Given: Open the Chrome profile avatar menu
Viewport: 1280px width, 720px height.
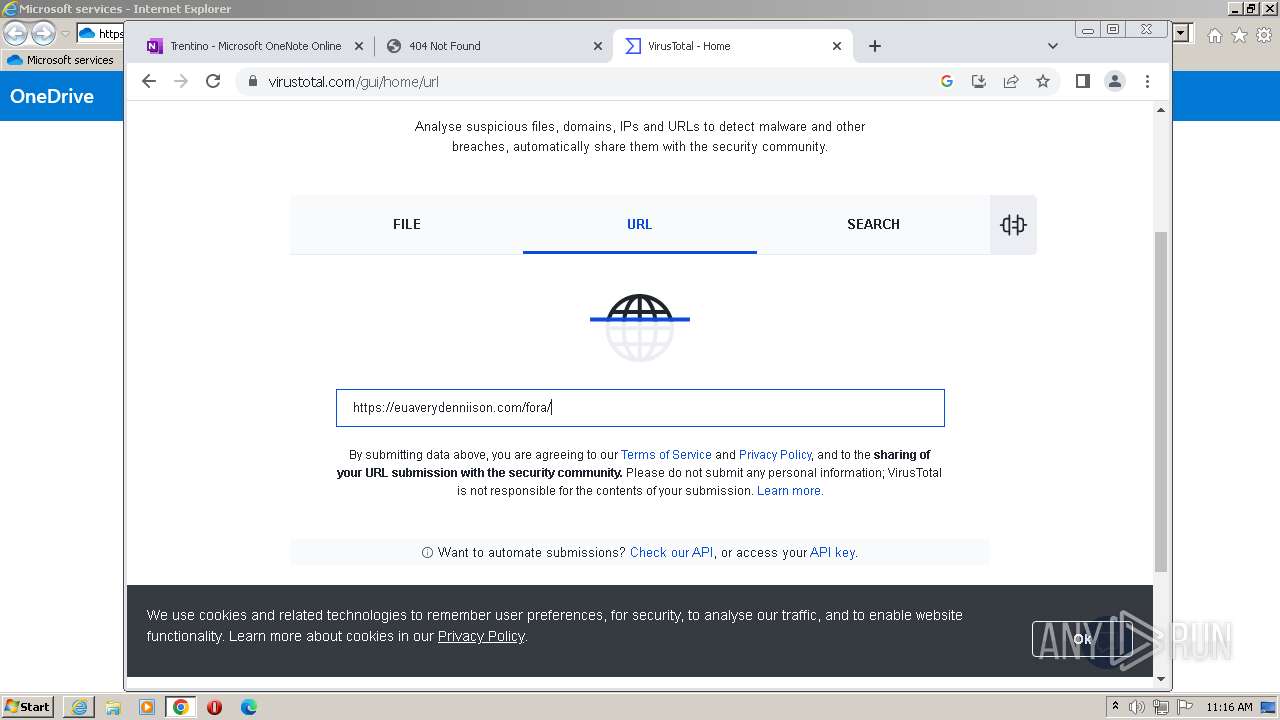Looking at the screenshot, I should [x=1115, y=81].
